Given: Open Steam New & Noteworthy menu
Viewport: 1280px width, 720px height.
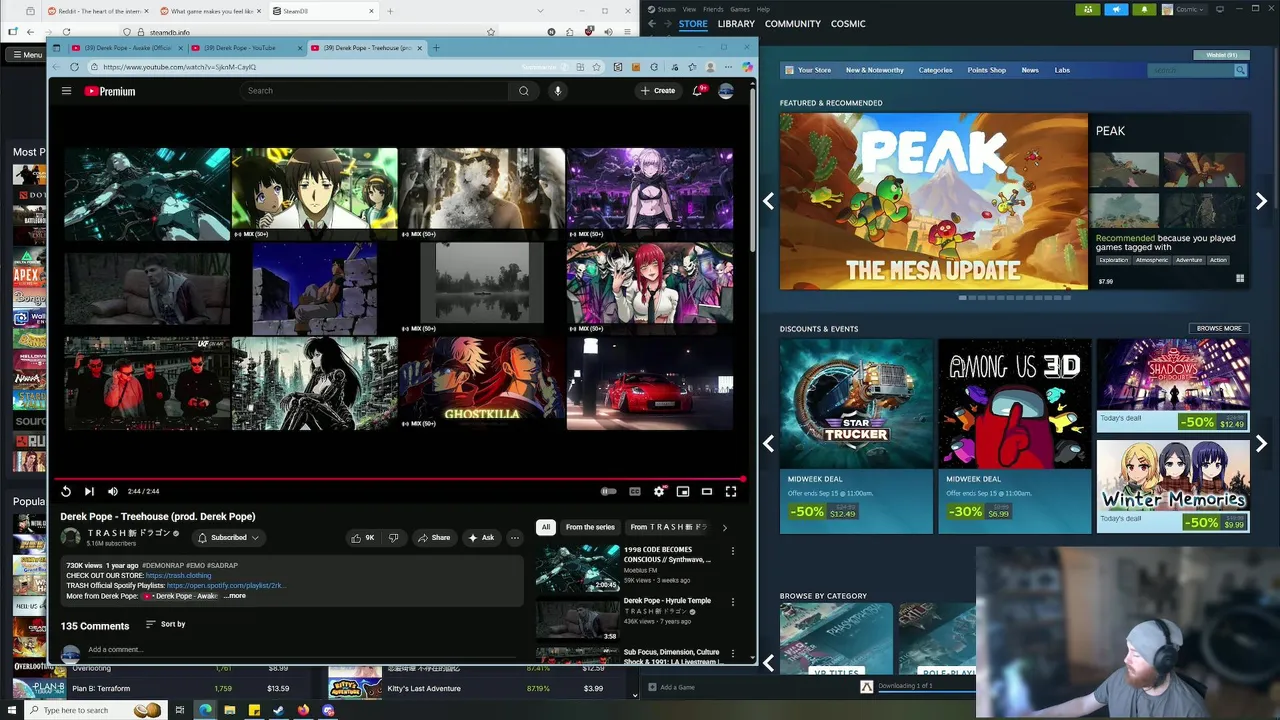Looking at the screenshot, I should [x=874, y=70].
